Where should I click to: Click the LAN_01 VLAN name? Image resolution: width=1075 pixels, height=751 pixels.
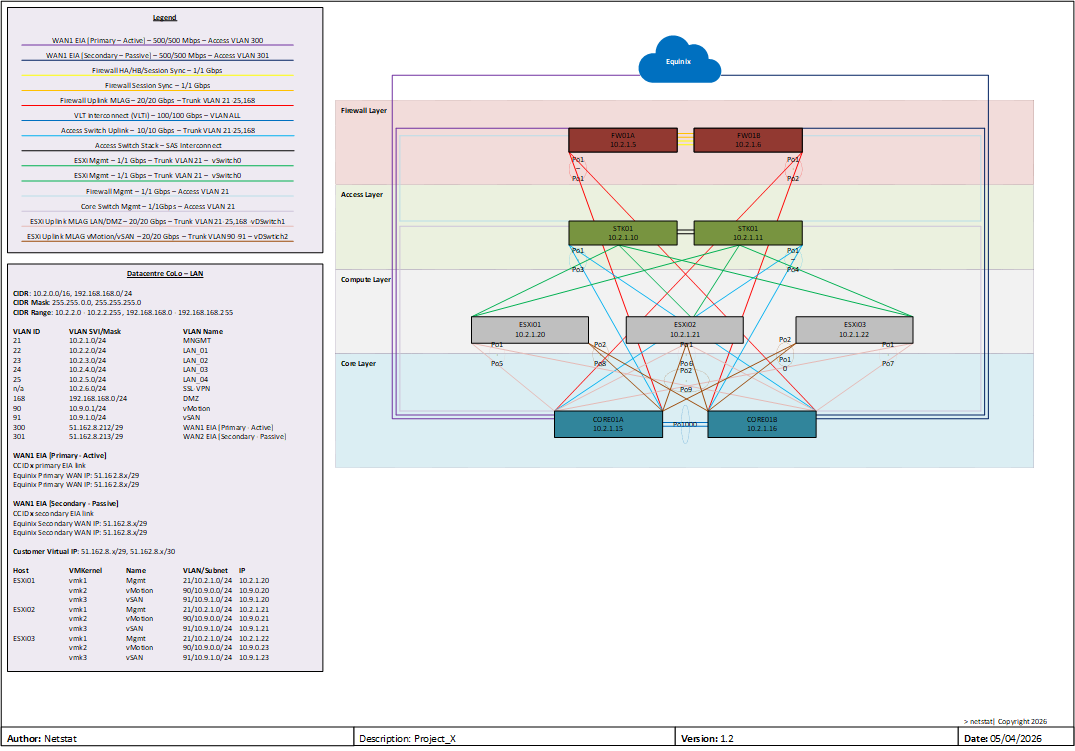pyautogui.click(x=195, y=350)
